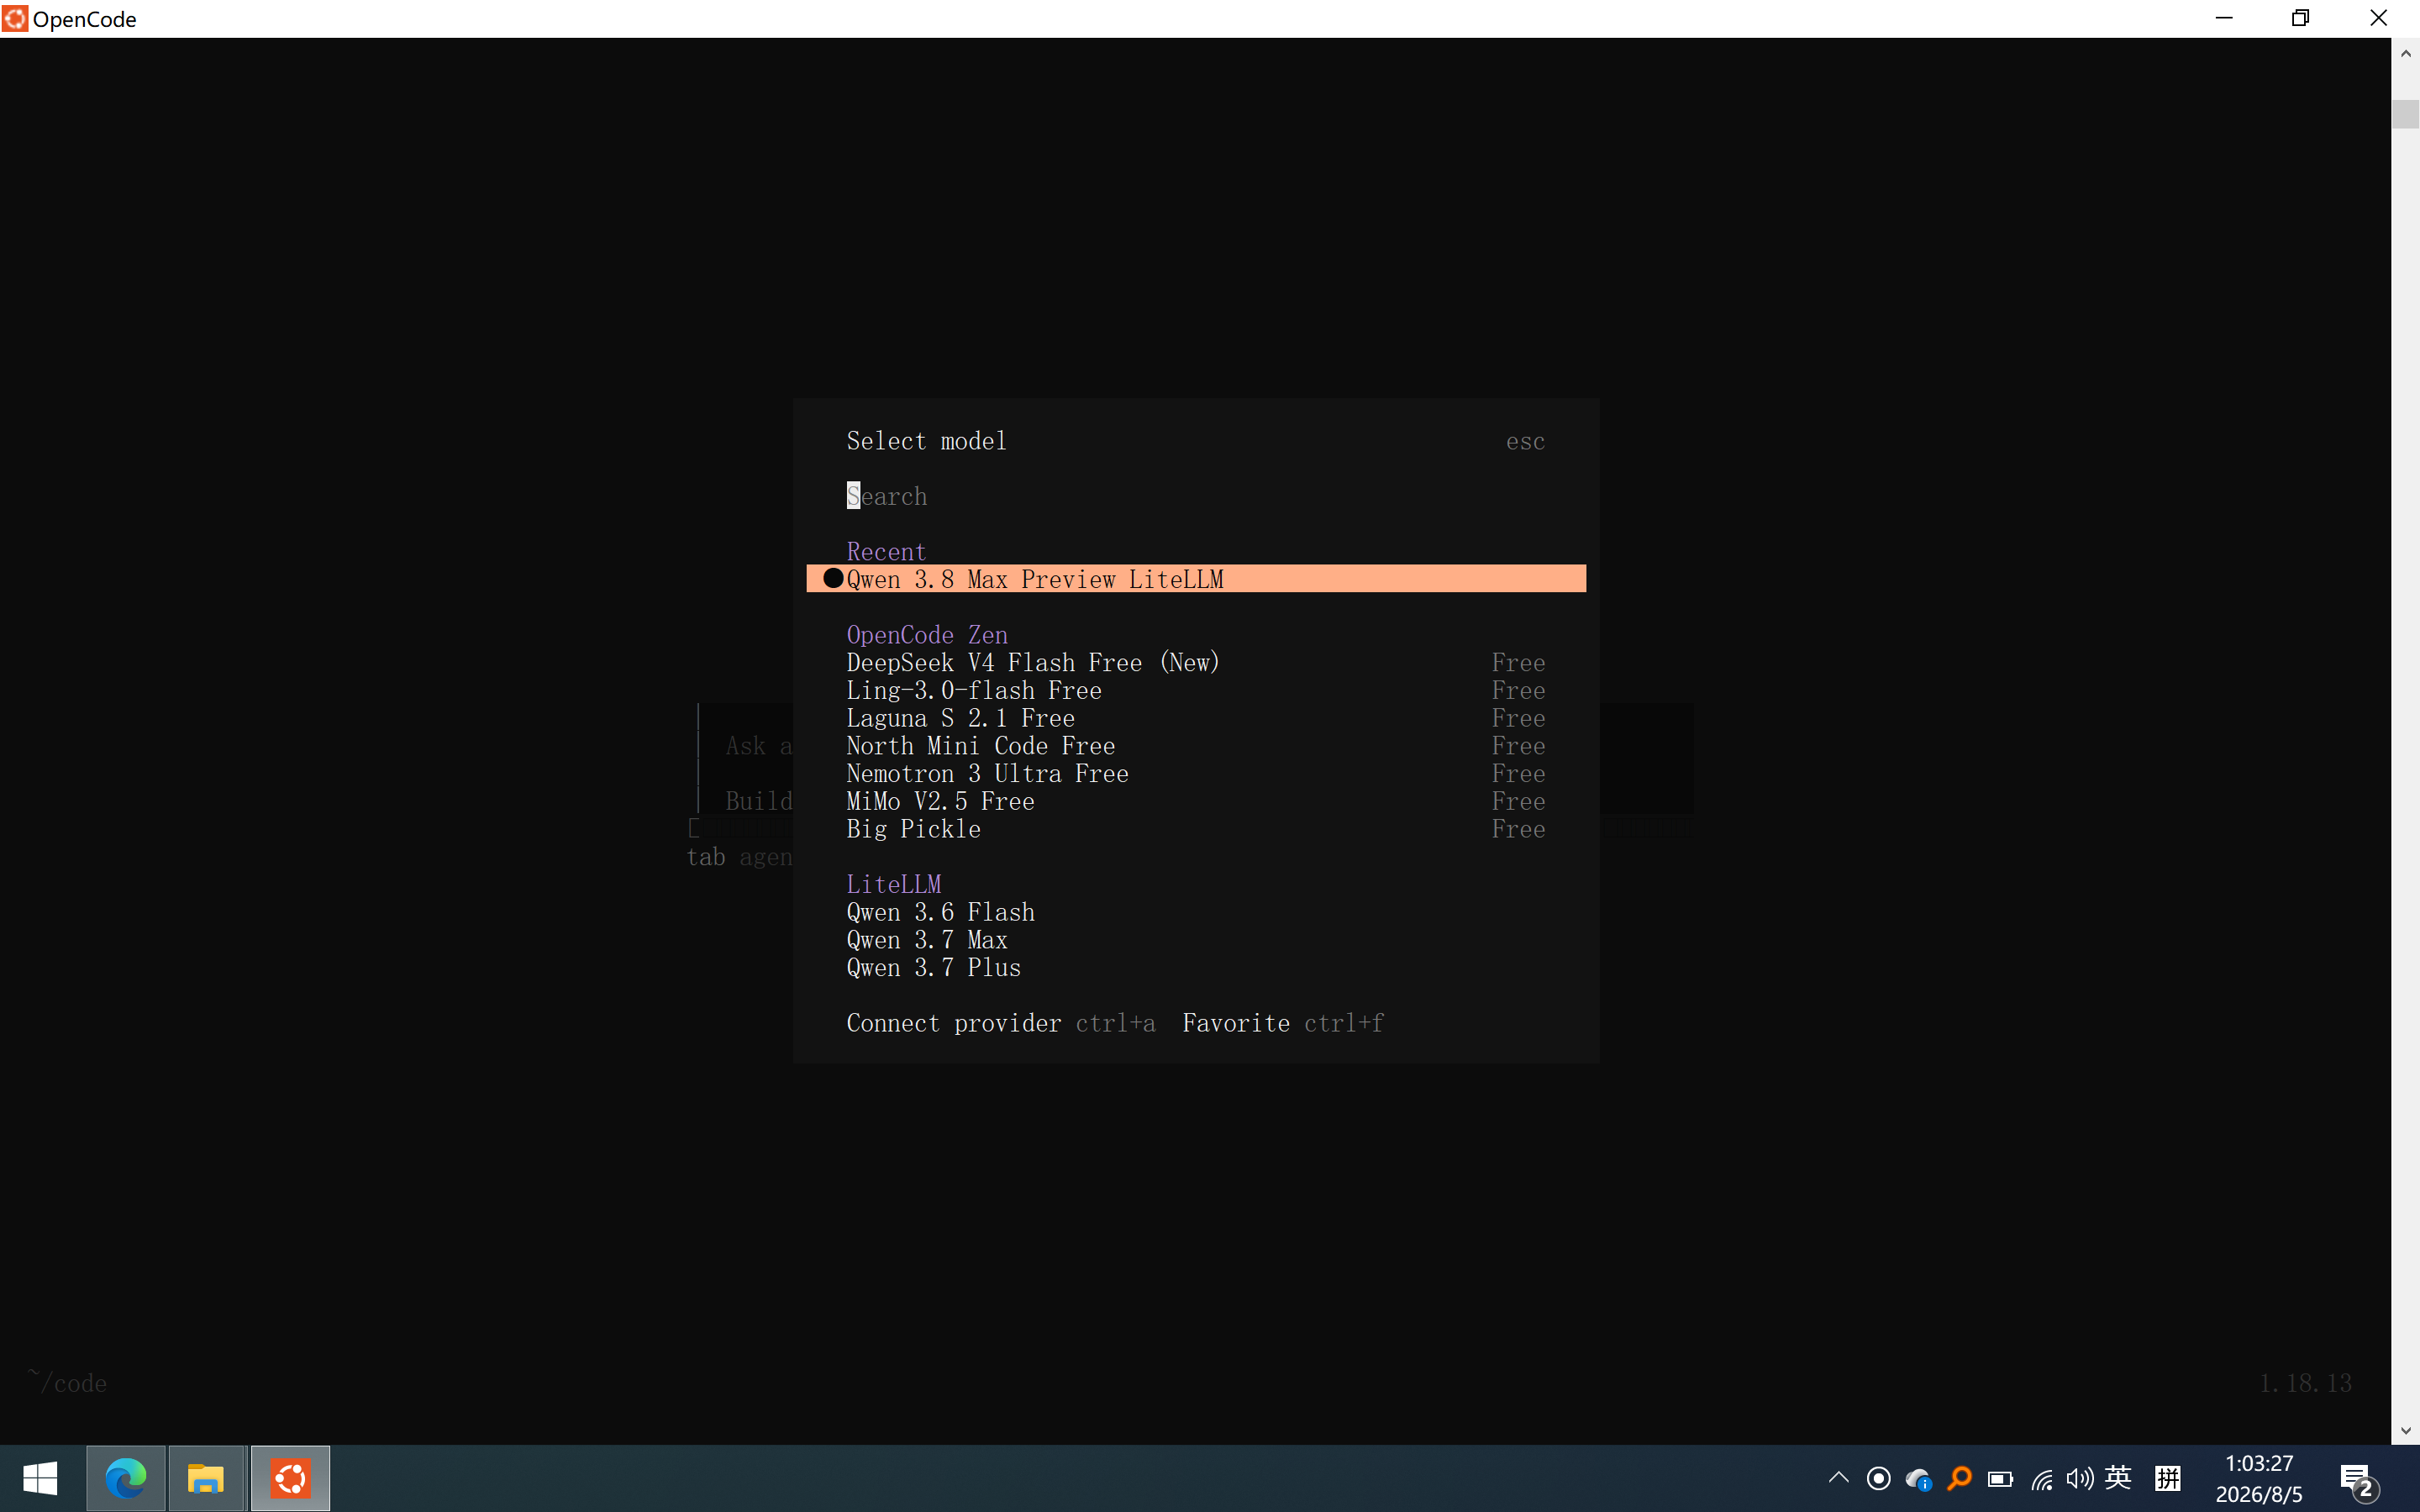Select Laguna S 2.1 Free
Image resolution: width=2420 pixels, height=1512 pixels.
point(1196,718)
